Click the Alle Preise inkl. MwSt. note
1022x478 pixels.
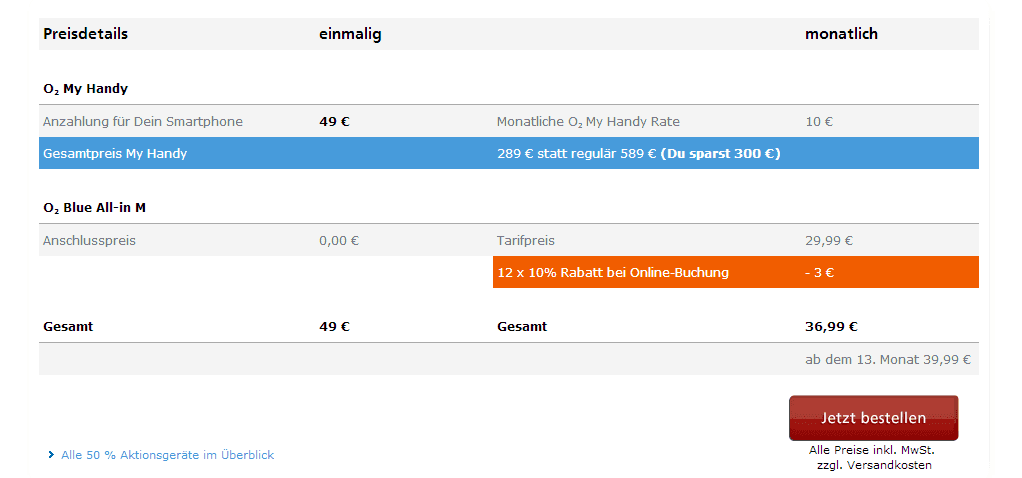(873, 450)
